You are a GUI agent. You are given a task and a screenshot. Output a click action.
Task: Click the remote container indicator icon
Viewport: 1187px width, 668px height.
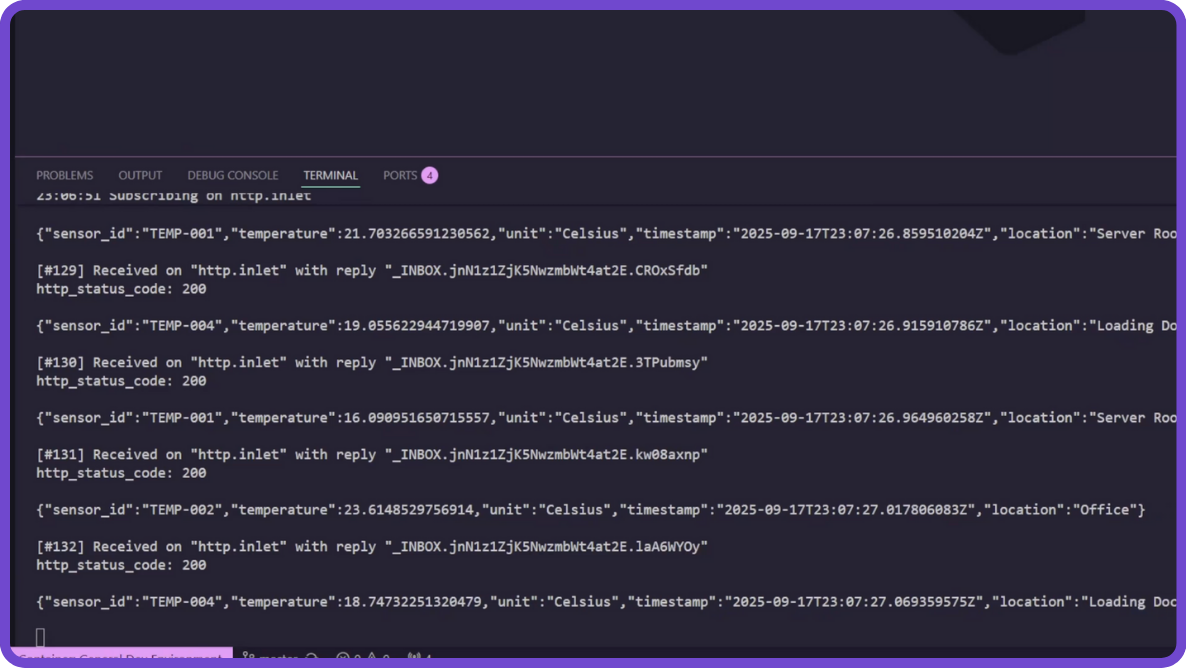tap(25, 657)
